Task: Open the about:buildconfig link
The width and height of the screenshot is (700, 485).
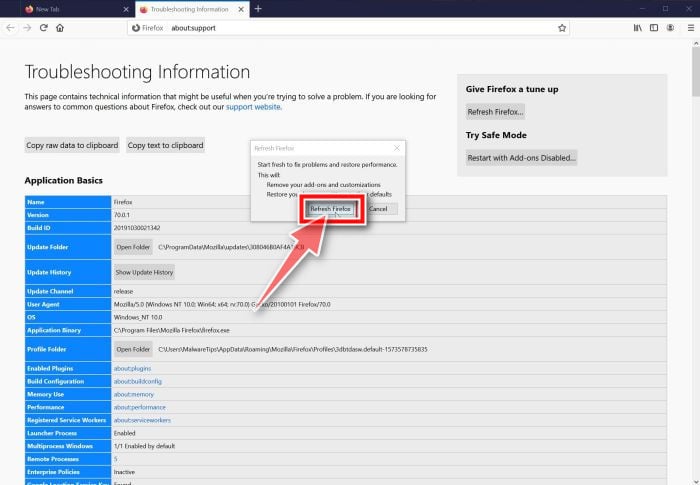Action: [x=138, y=381]
